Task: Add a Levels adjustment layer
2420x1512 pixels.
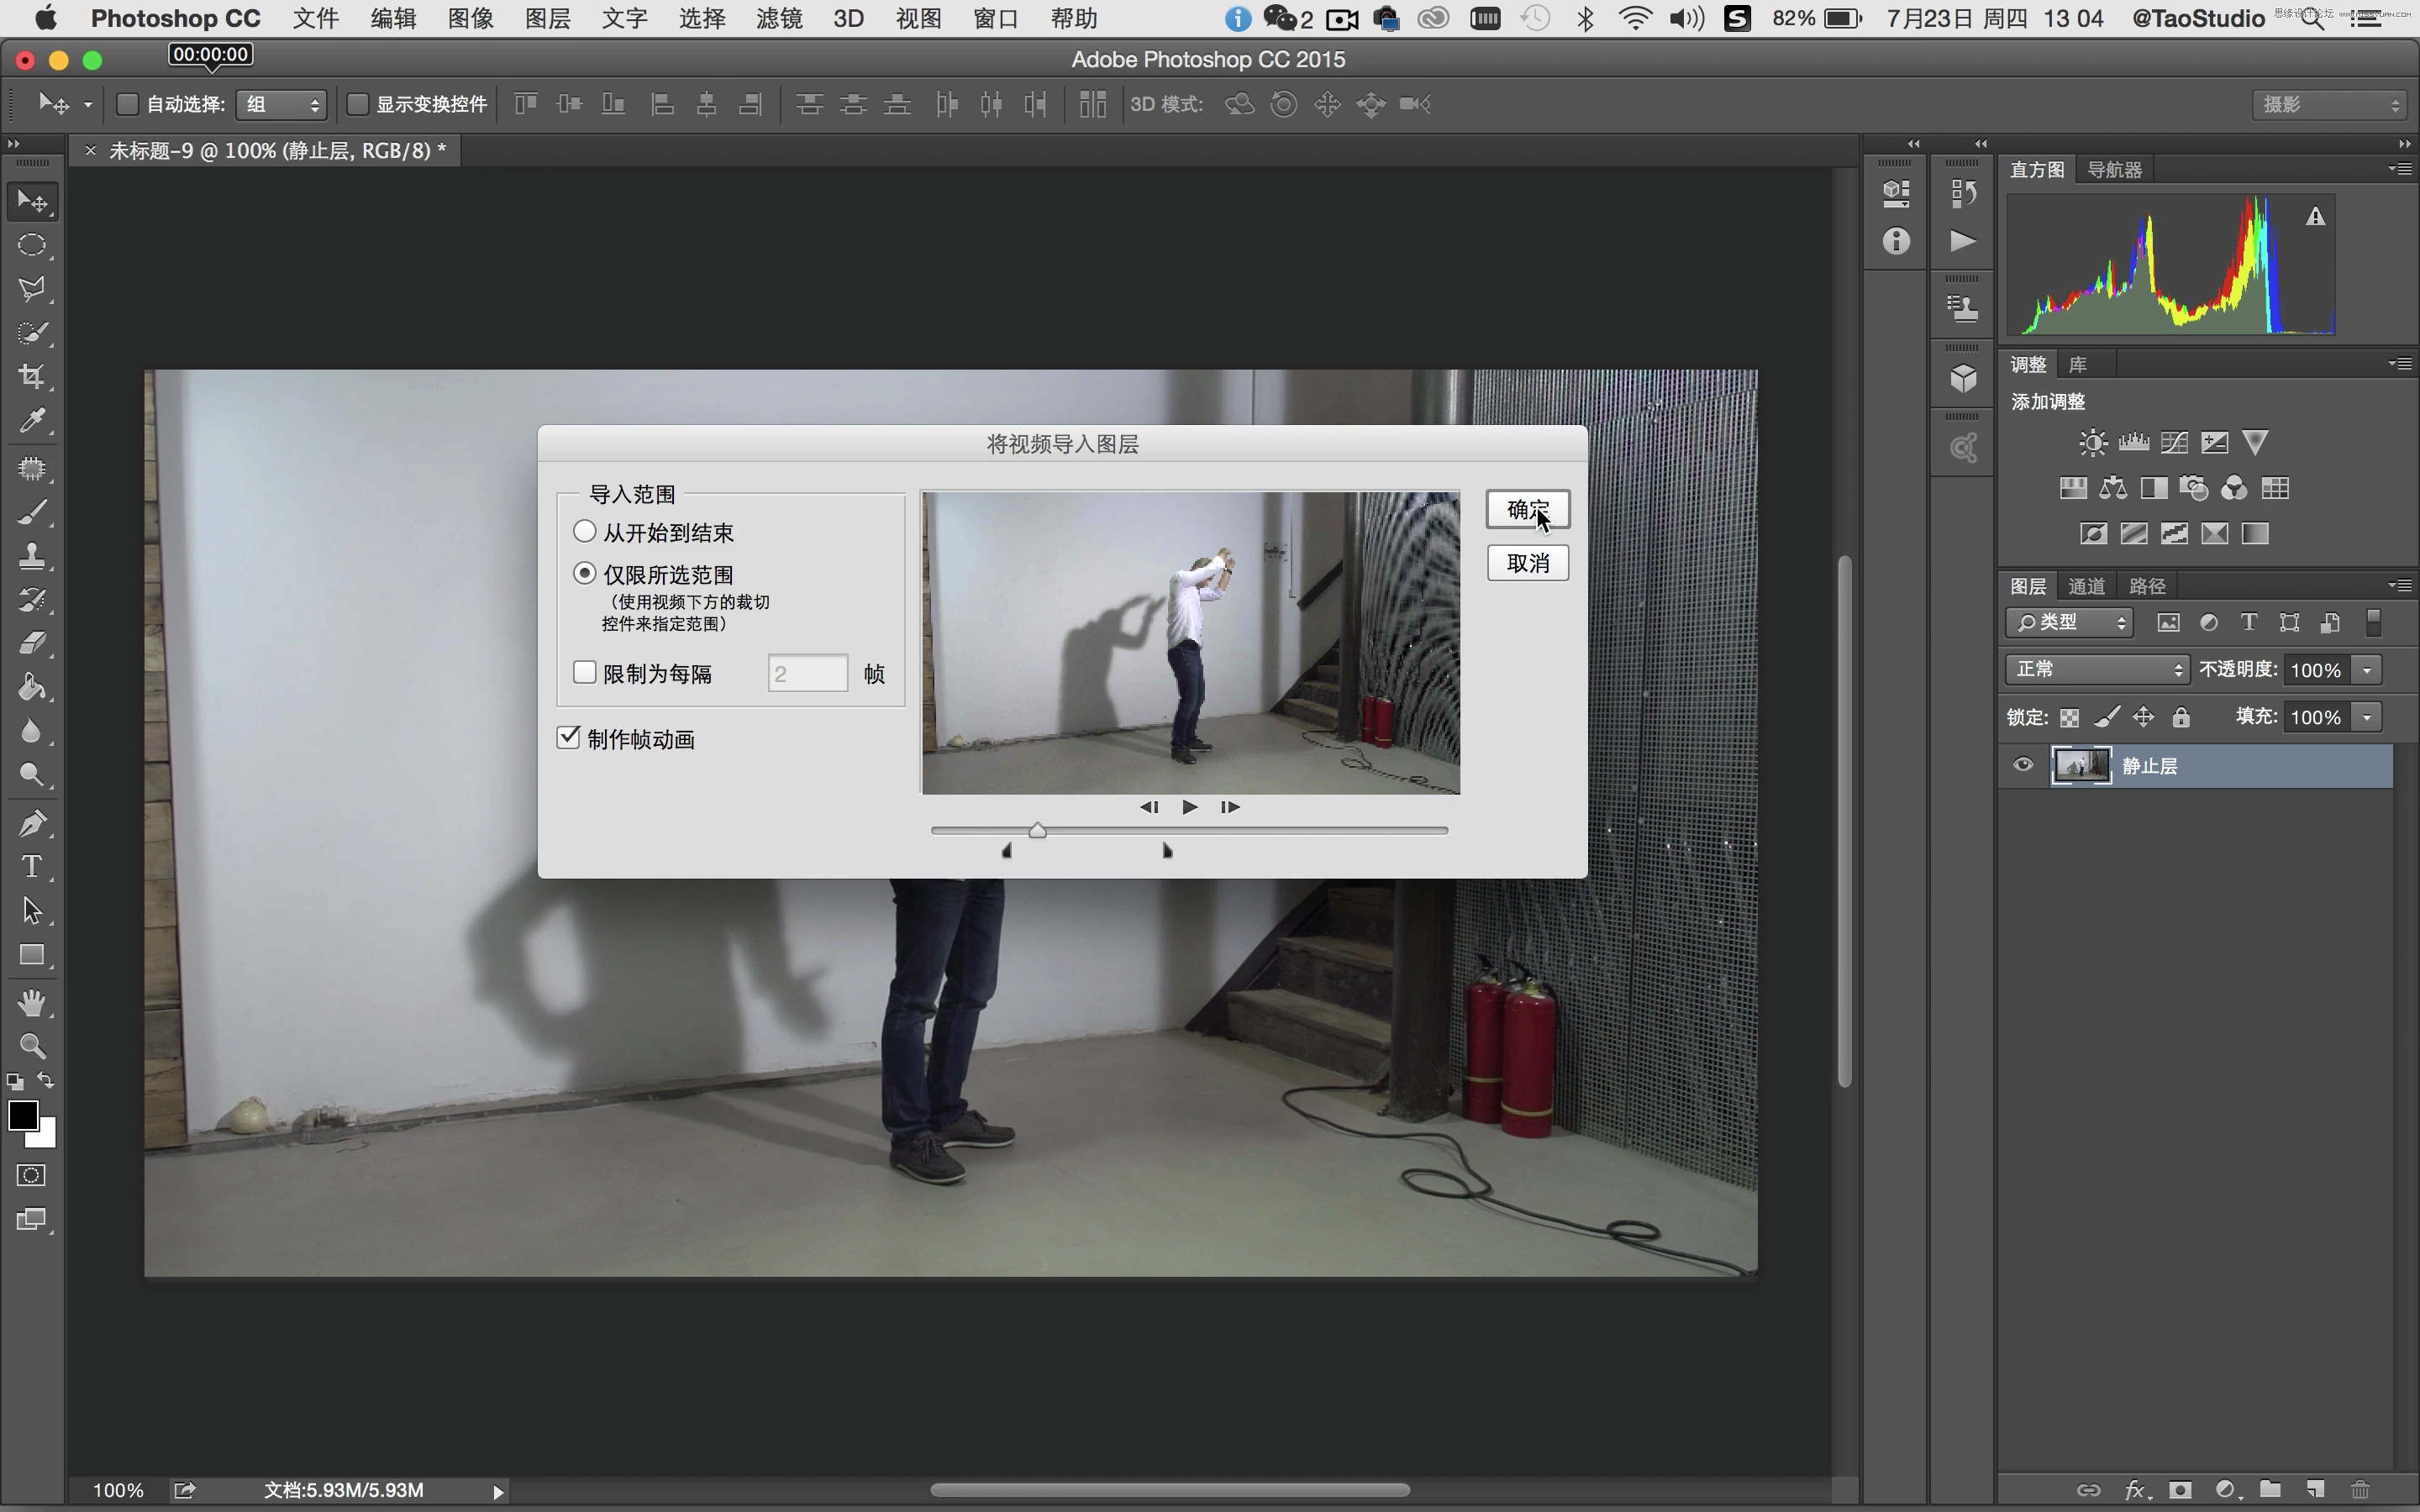Action: coord(2133,441)
